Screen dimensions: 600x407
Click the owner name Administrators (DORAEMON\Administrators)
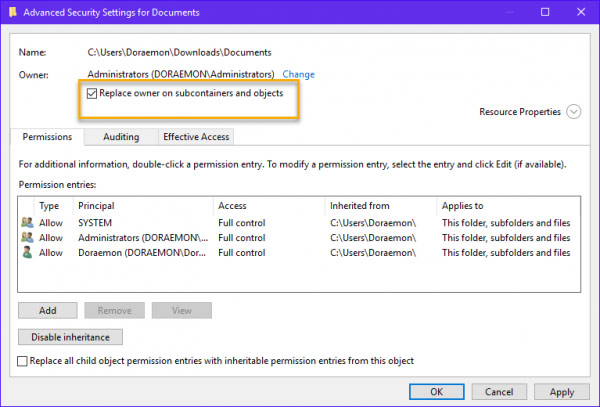point(181,74)
